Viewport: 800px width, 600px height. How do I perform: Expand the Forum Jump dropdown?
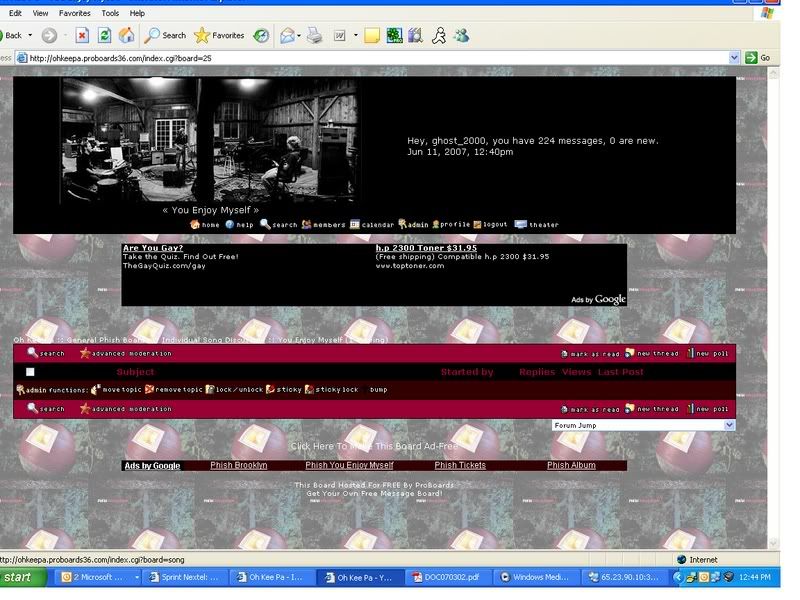(728, 425)
